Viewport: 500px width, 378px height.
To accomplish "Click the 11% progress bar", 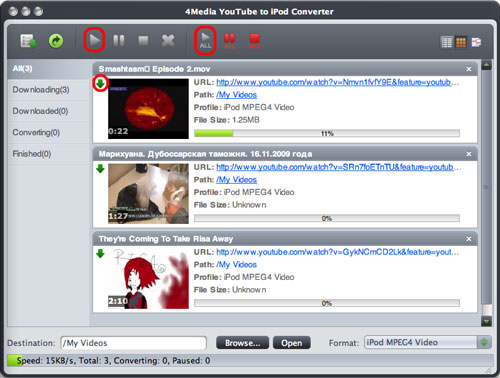I will tap(327, 134).
